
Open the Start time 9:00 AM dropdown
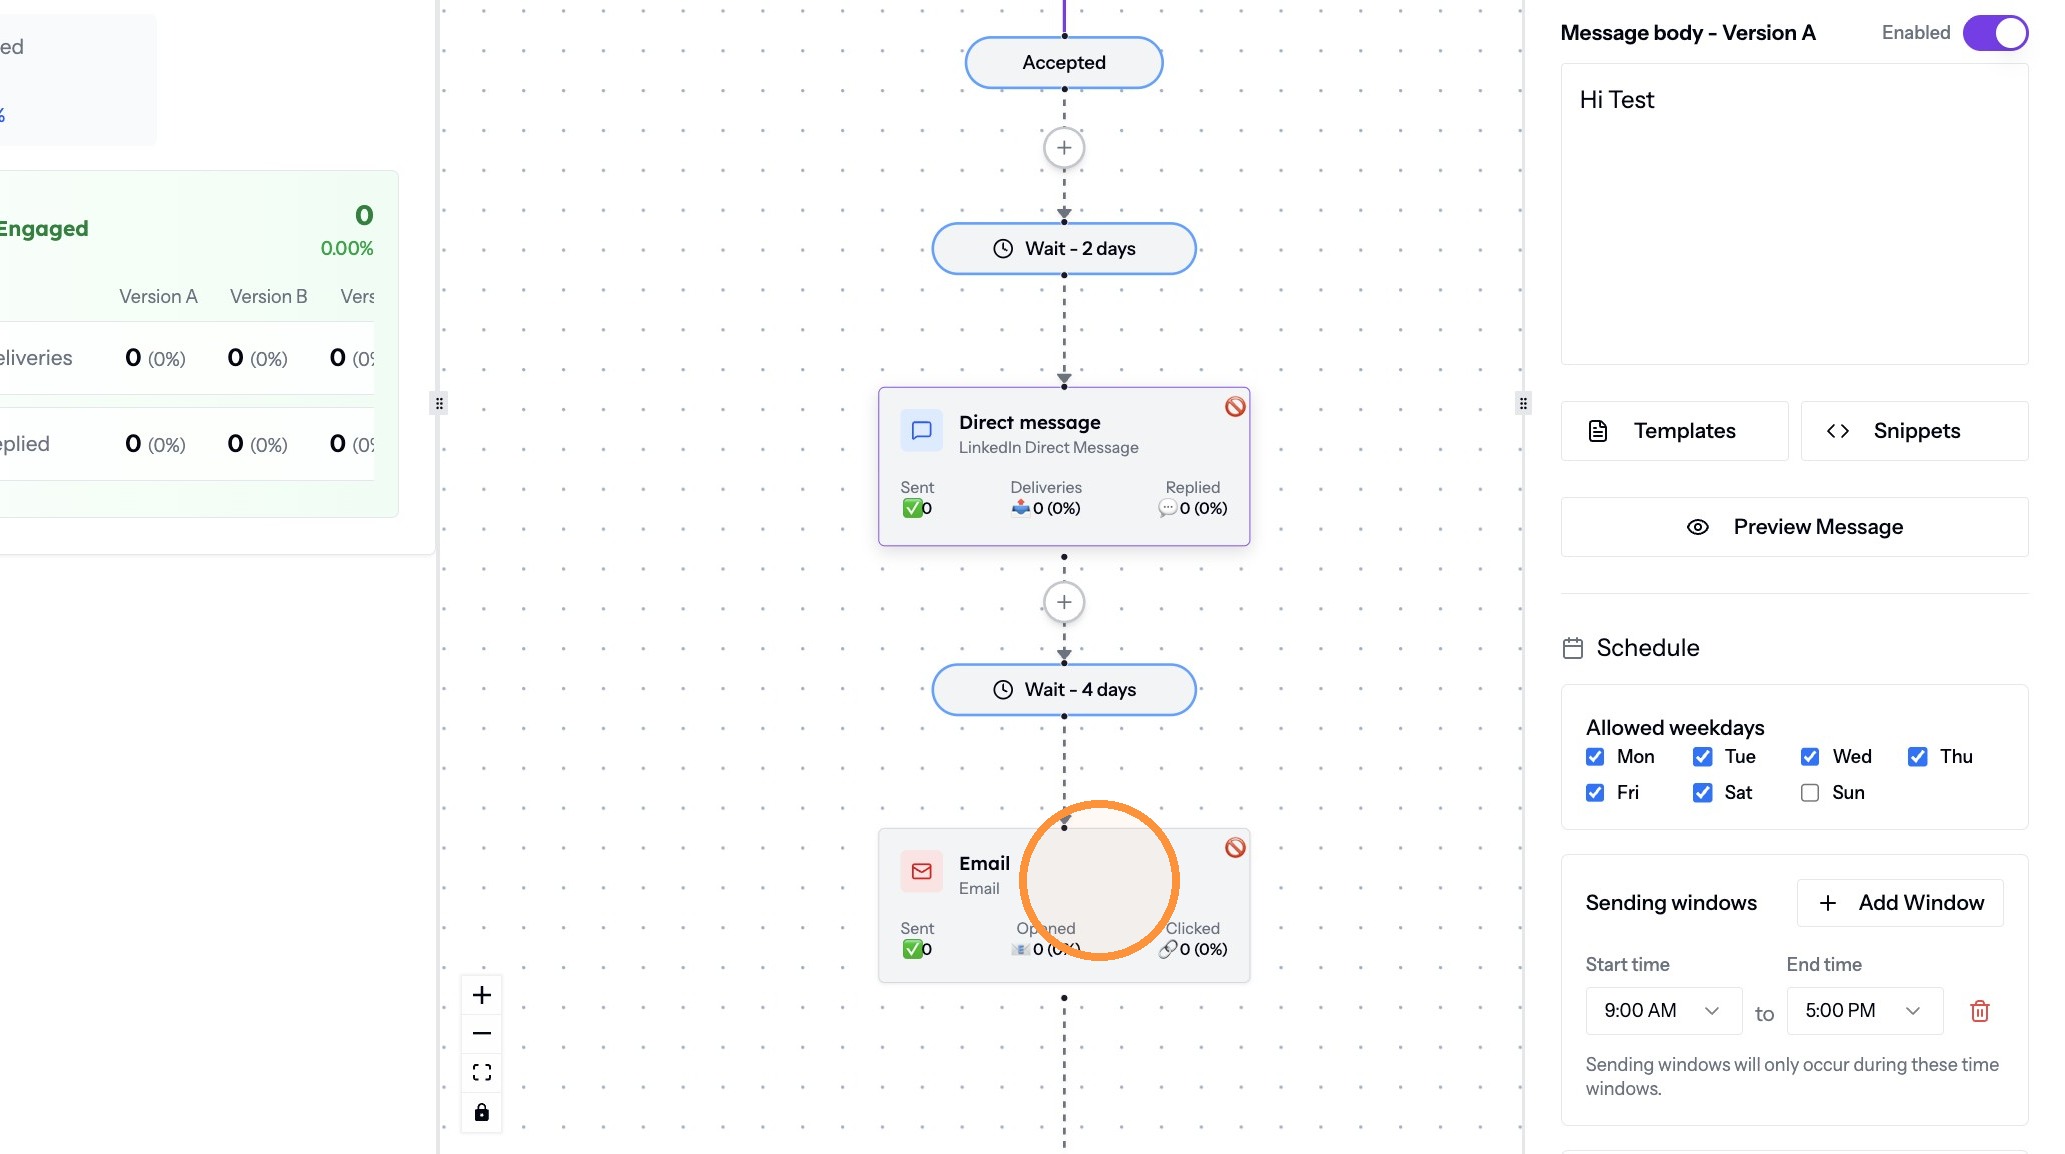(1663, 1011)
